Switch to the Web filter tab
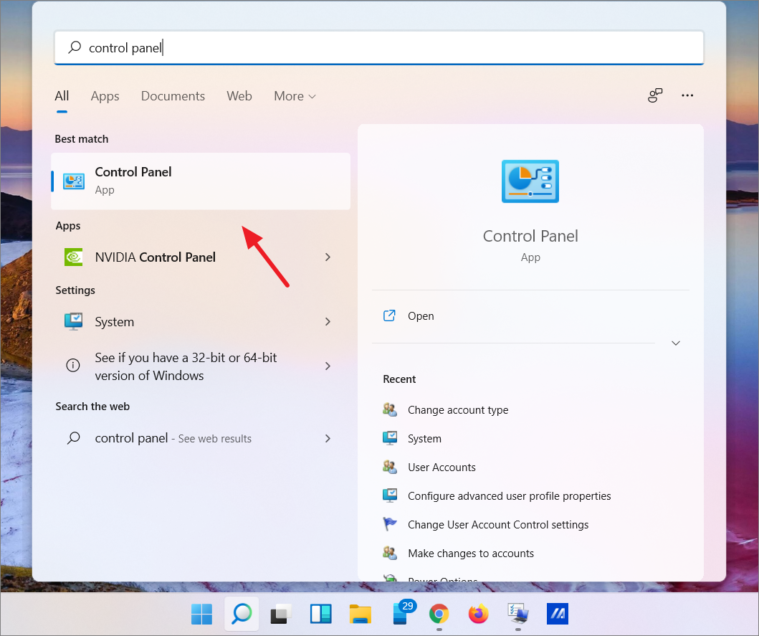This screenshot has width=759, height=636. coord(239,96)
